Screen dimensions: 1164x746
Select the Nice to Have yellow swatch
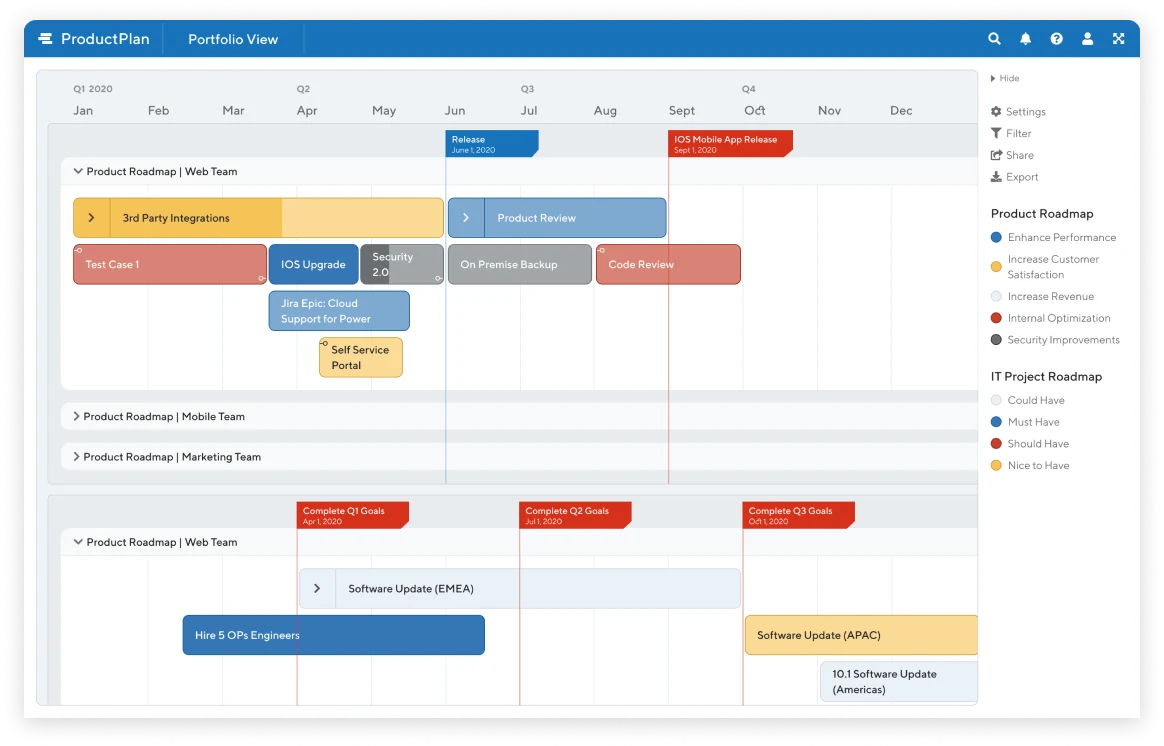(996, 465)
